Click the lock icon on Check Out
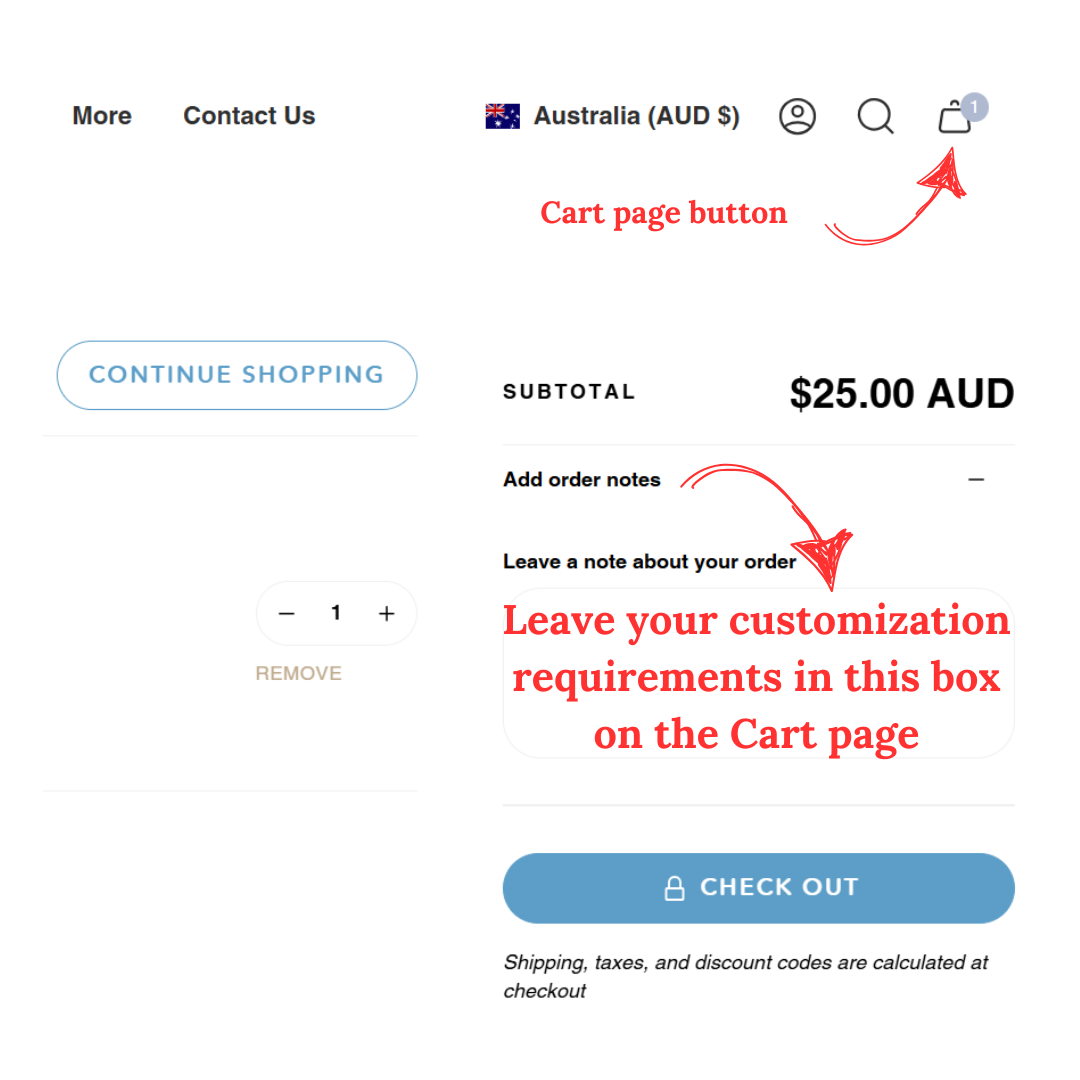1080x1080 pixels. 675,888
